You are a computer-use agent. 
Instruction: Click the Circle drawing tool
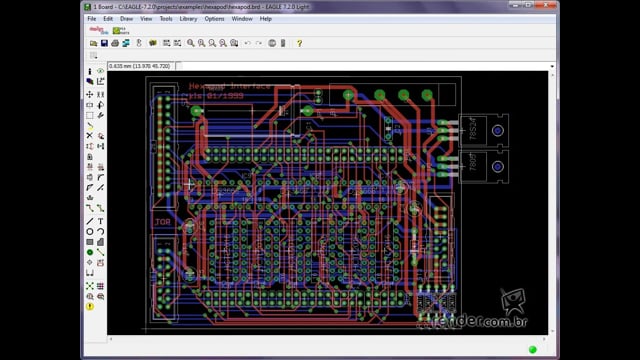coord(90,232)
